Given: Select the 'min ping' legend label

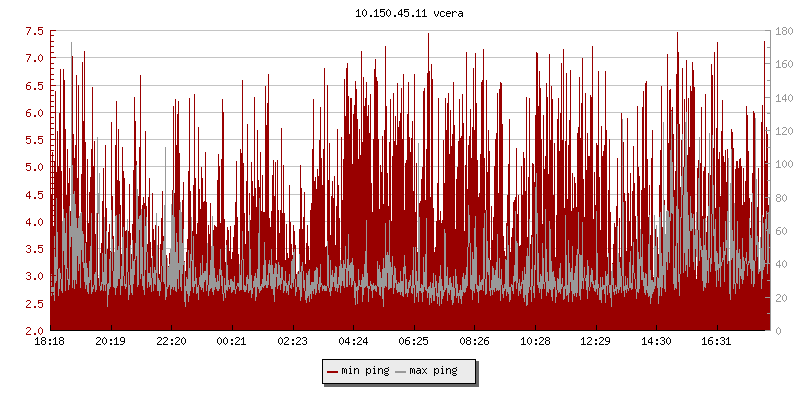Looking at the screenshot, I should [365, 371].
